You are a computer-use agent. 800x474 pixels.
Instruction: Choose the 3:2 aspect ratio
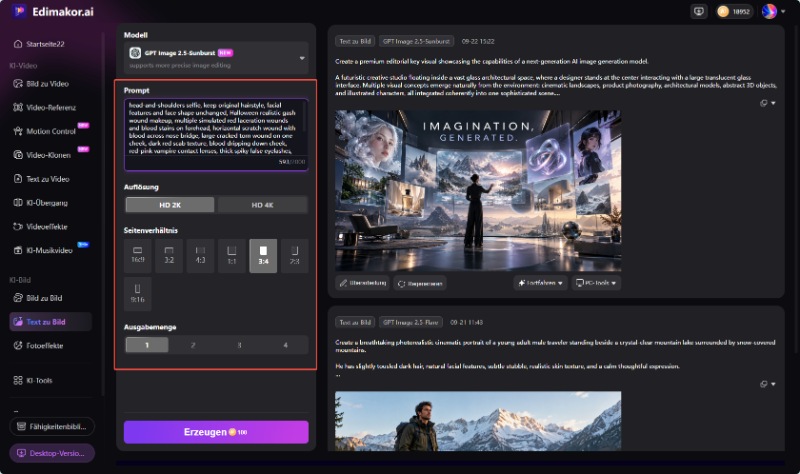pyautogui.click(x=169, y=256)
